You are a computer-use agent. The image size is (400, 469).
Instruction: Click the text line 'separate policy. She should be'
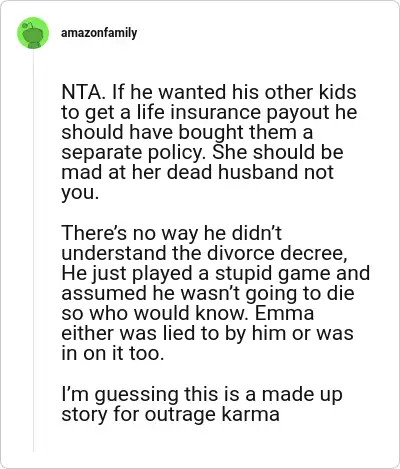coord(202,153)
